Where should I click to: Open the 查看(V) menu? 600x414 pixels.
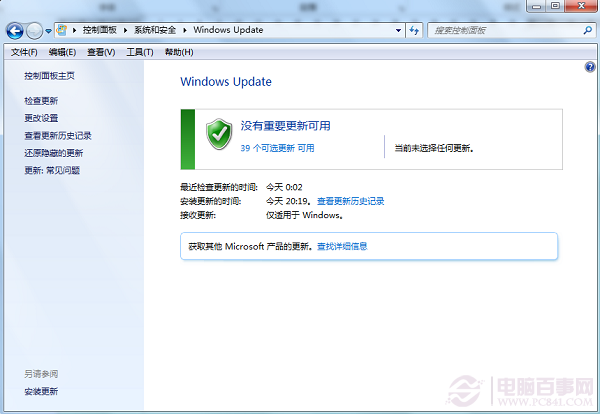click(x=101, y=52)
